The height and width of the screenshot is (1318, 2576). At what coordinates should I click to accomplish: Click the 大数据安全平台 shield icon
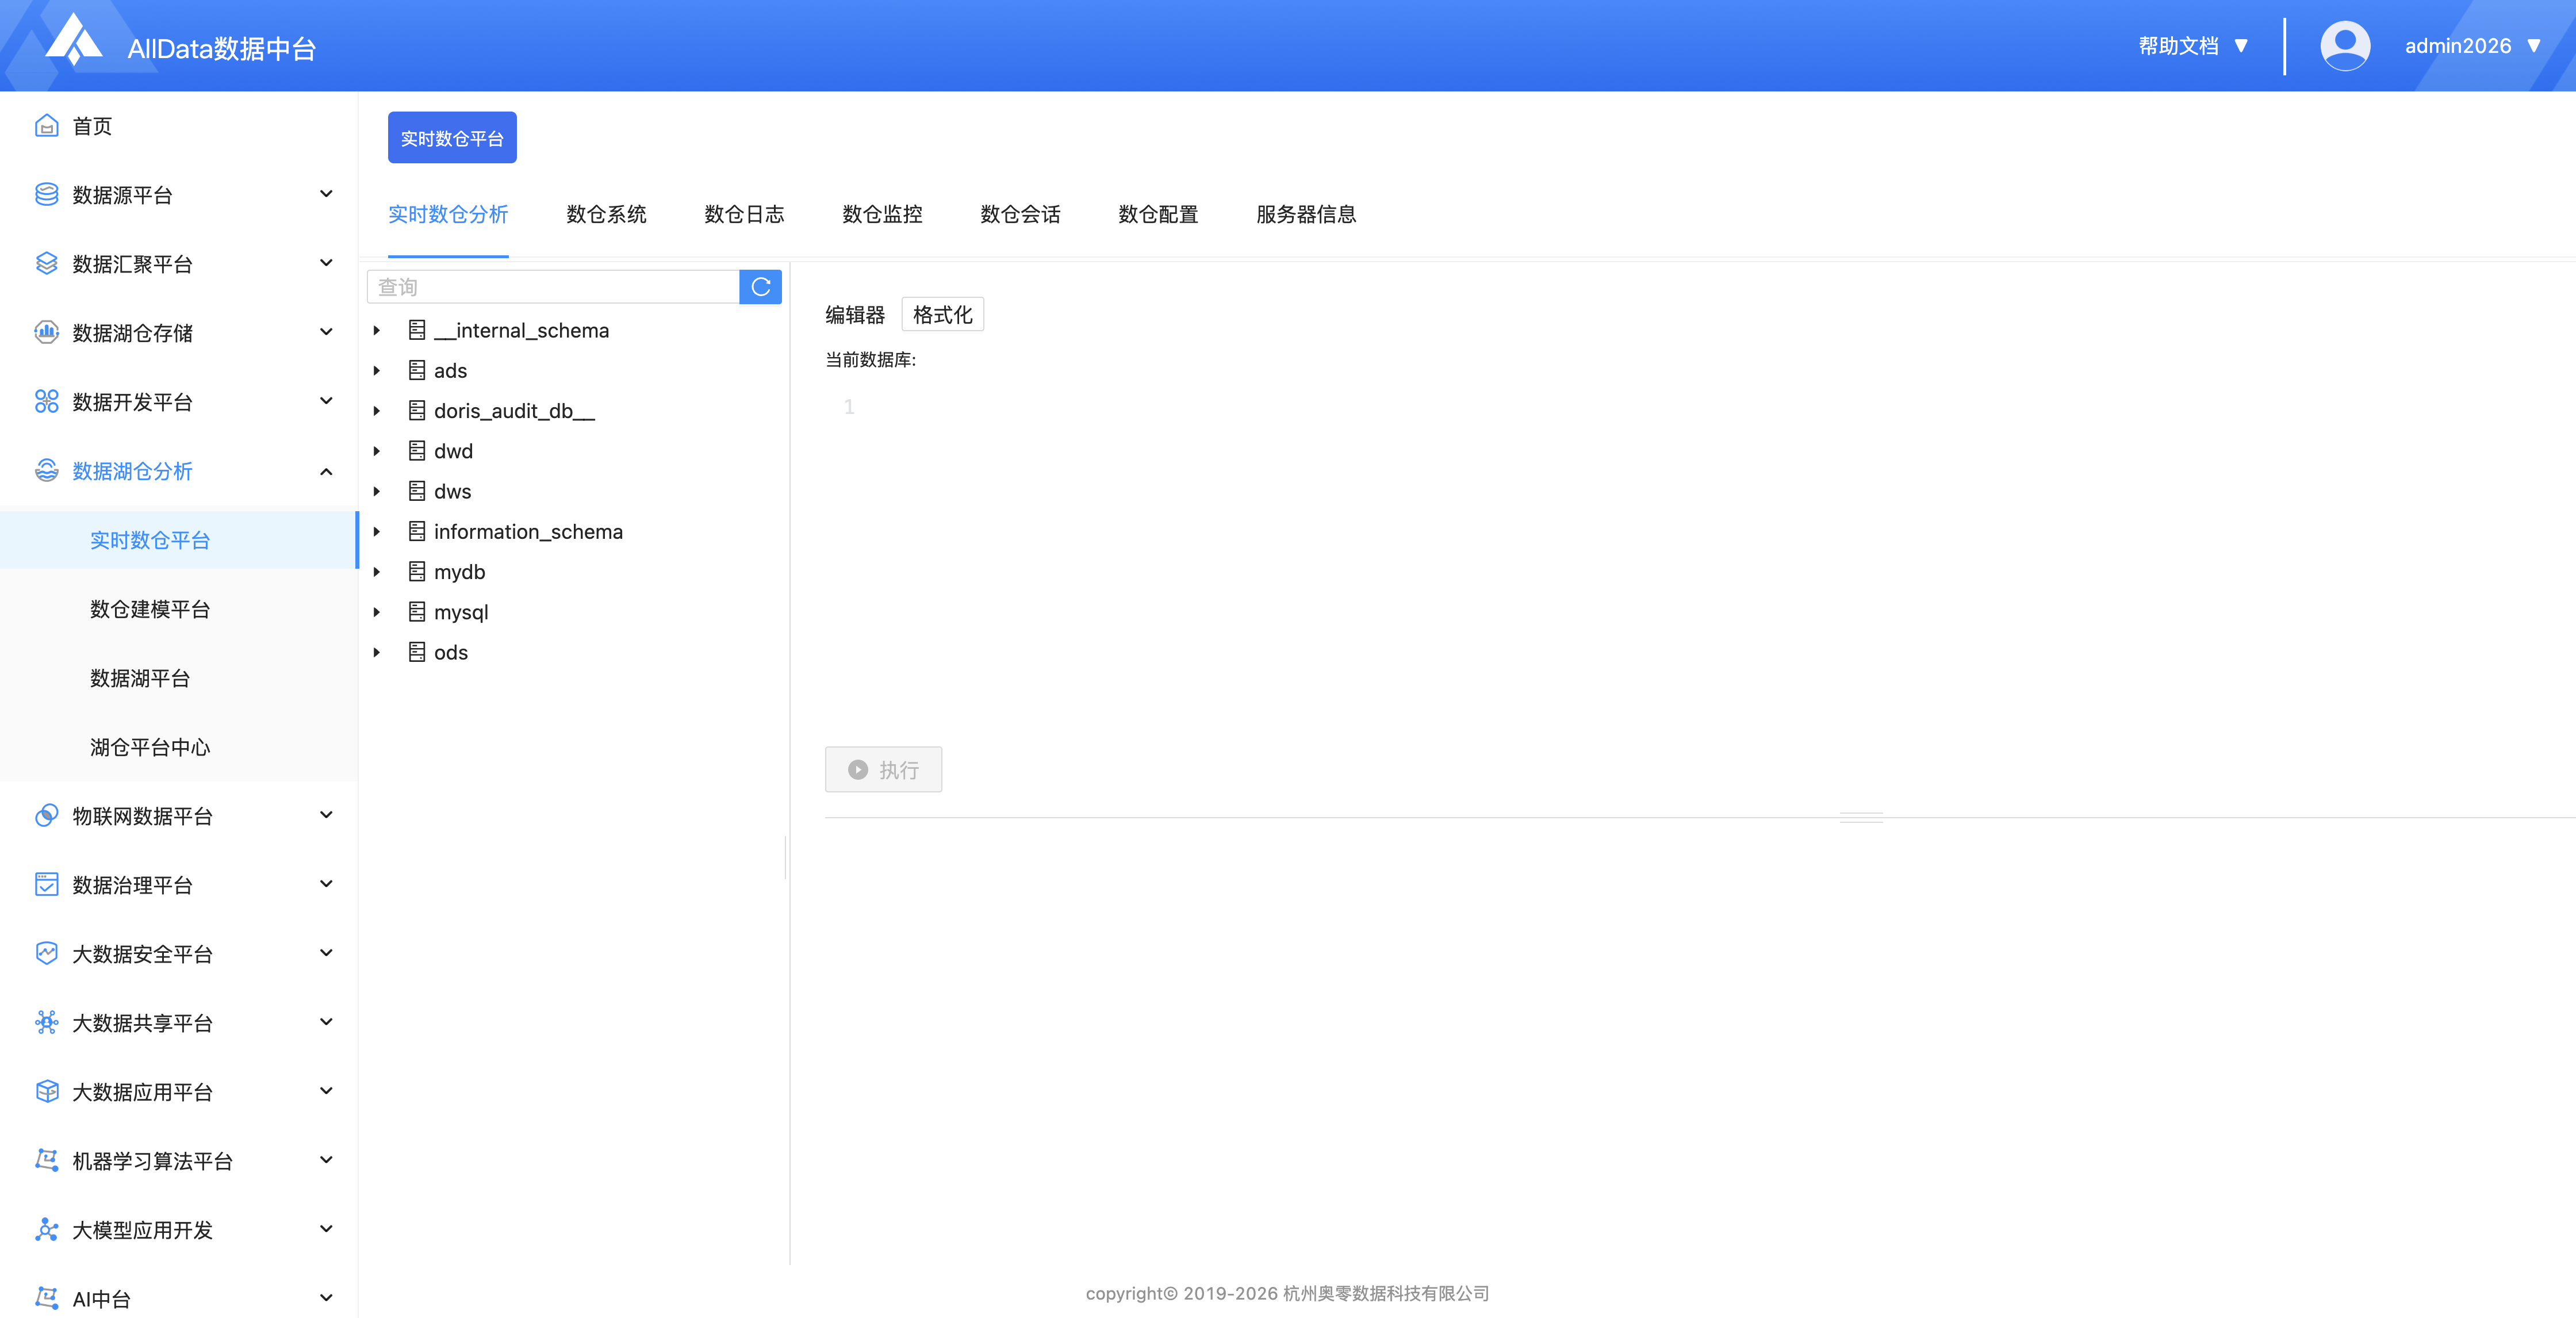[46, 953]
